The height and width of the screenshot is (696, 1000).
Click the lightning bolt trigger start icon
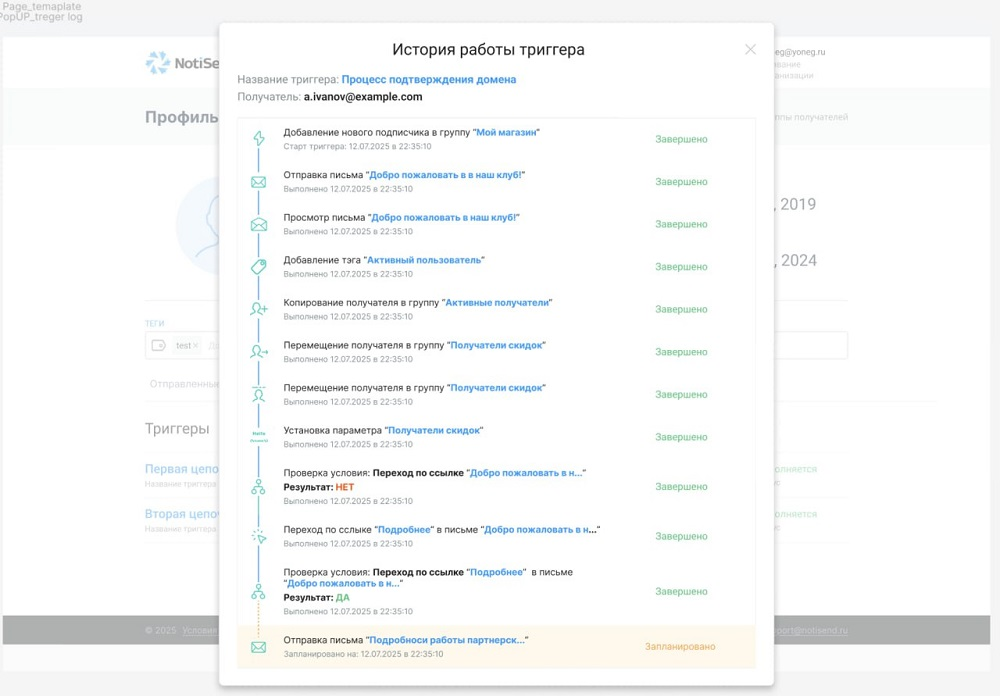pos(258,138)
